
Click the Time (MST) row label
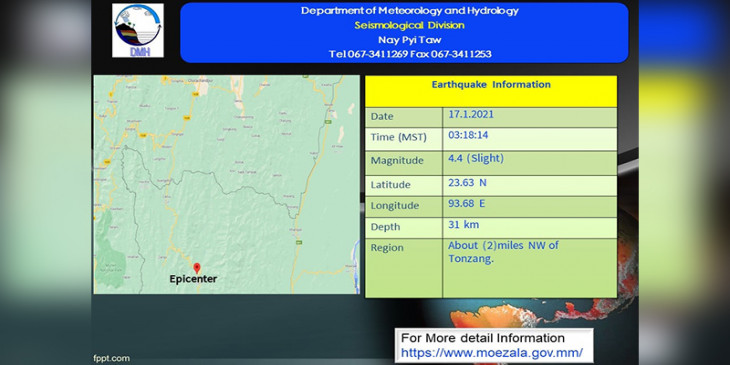click(399, 137)
